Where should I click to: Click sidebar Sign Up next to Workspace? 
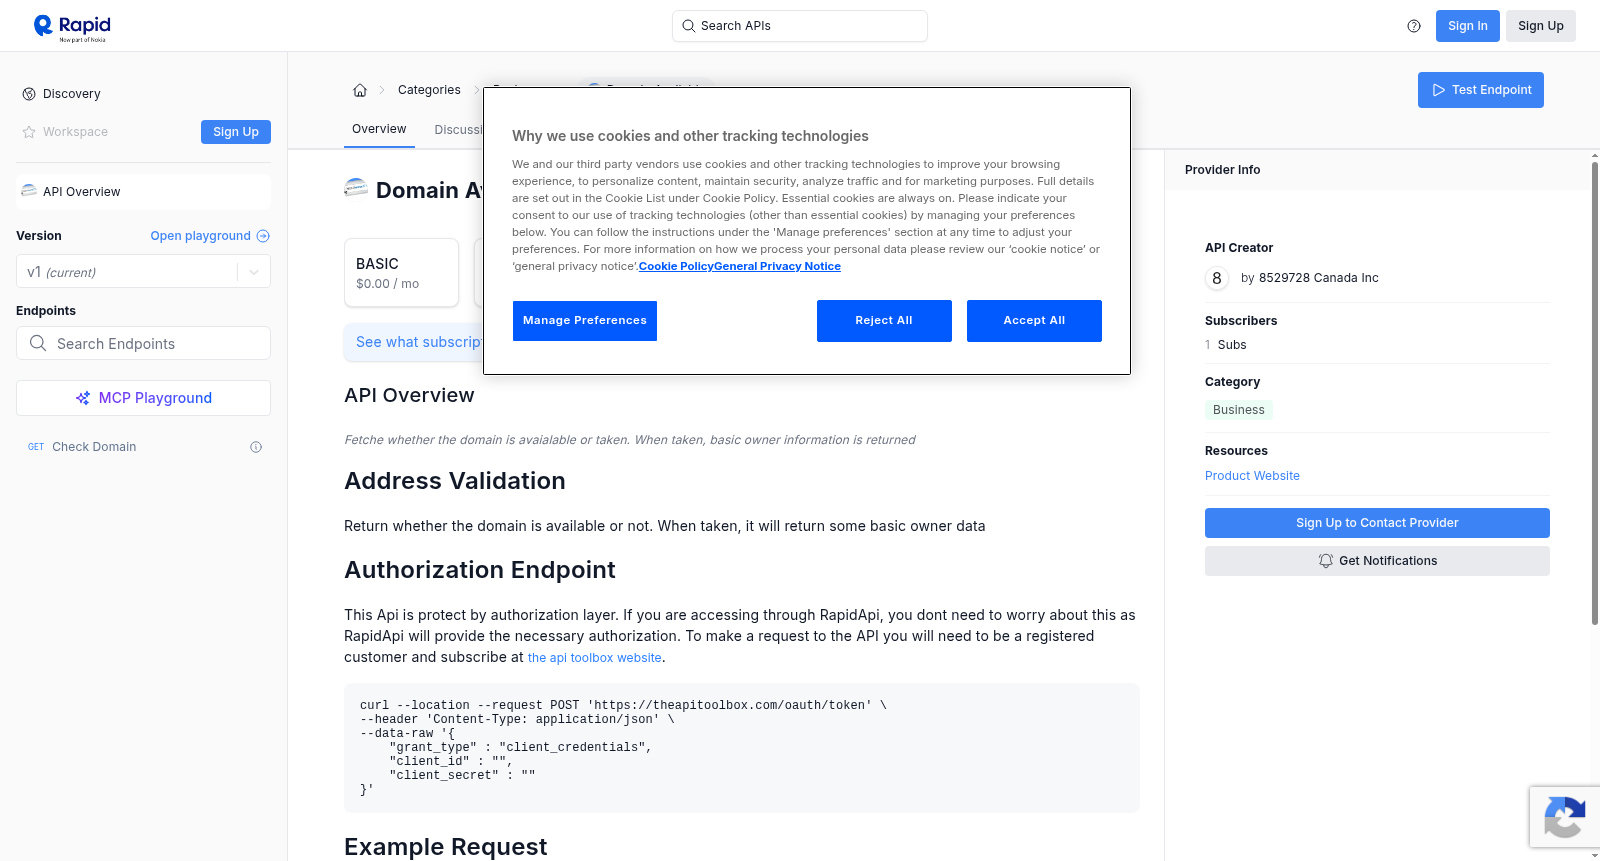236,132
